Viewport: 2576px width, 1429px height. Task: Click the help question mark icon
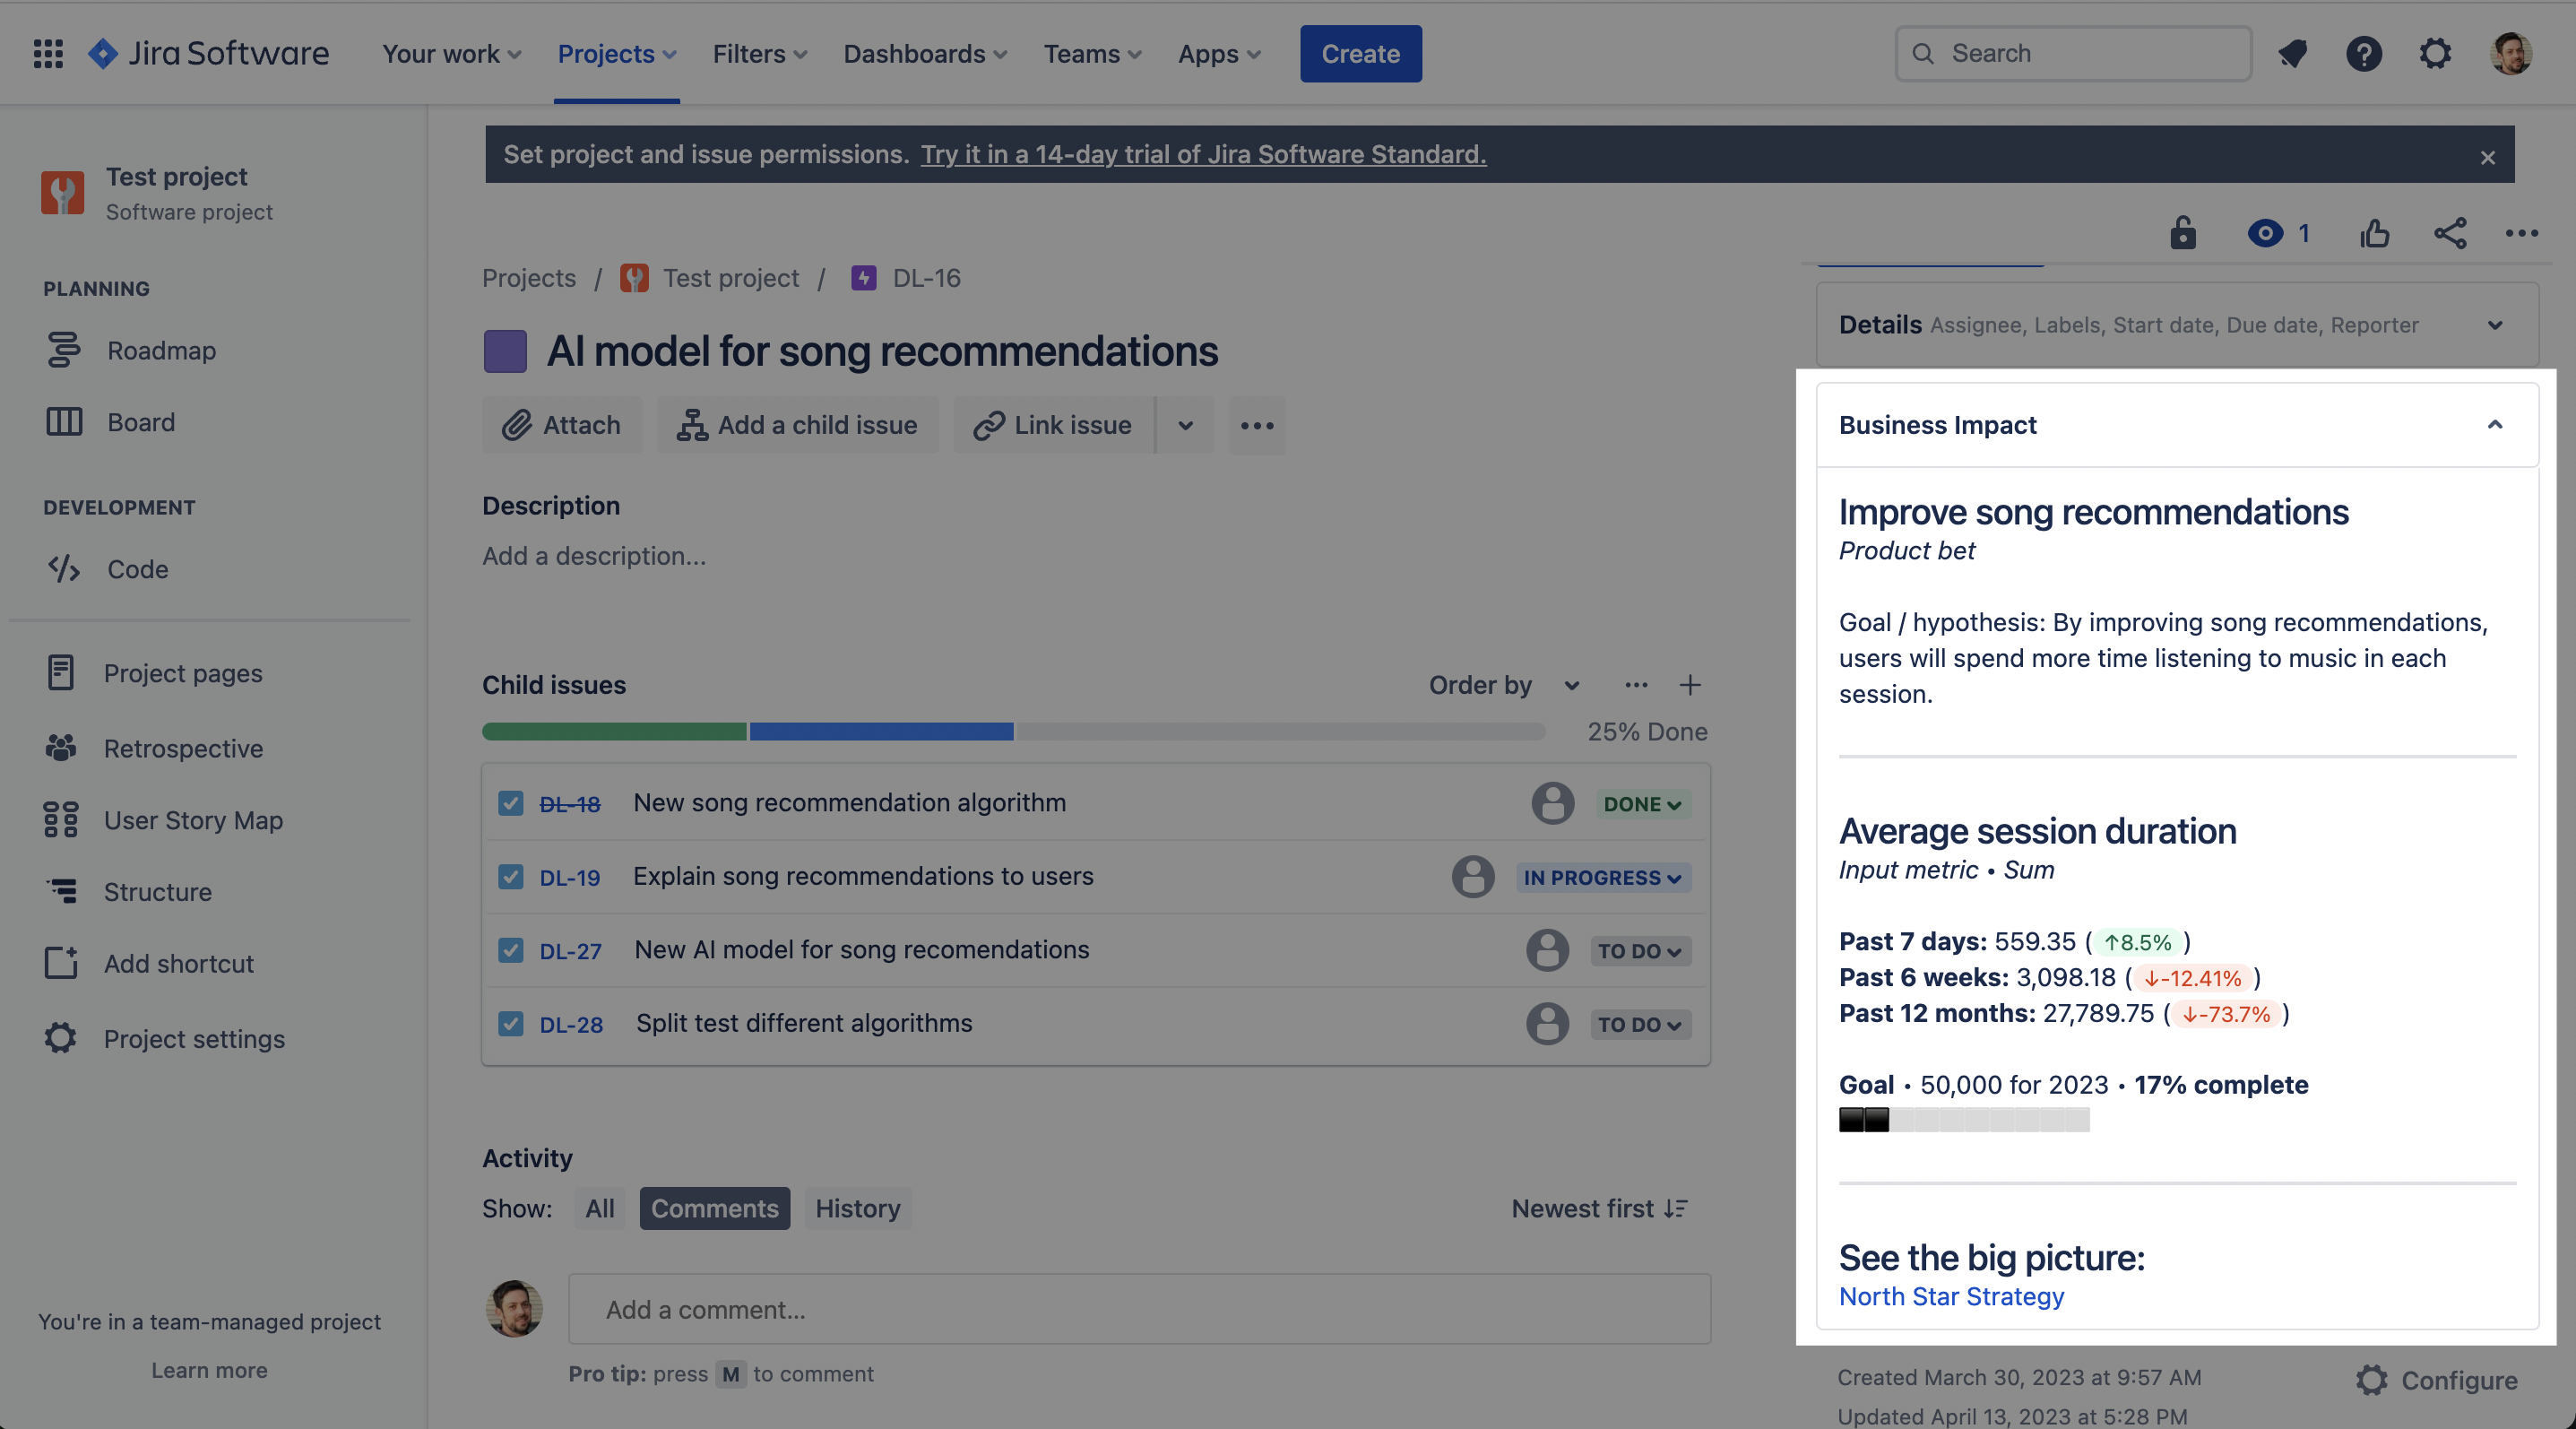(x=2364, y=53)
